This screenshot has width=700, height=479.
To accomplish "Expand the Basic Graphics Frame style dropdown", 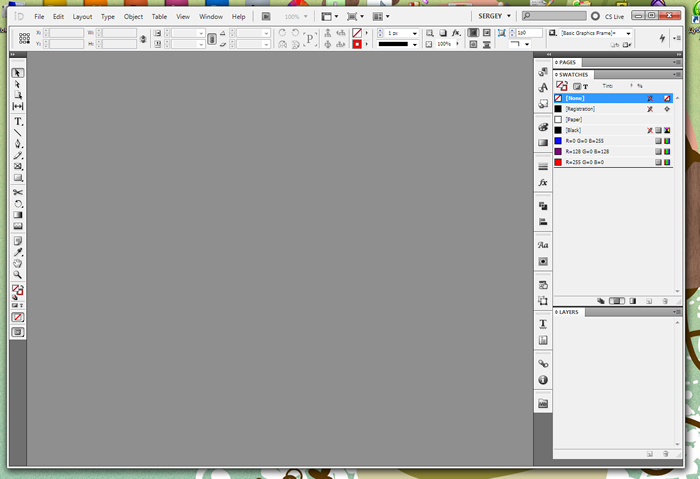I will click(x=628, y=33).
